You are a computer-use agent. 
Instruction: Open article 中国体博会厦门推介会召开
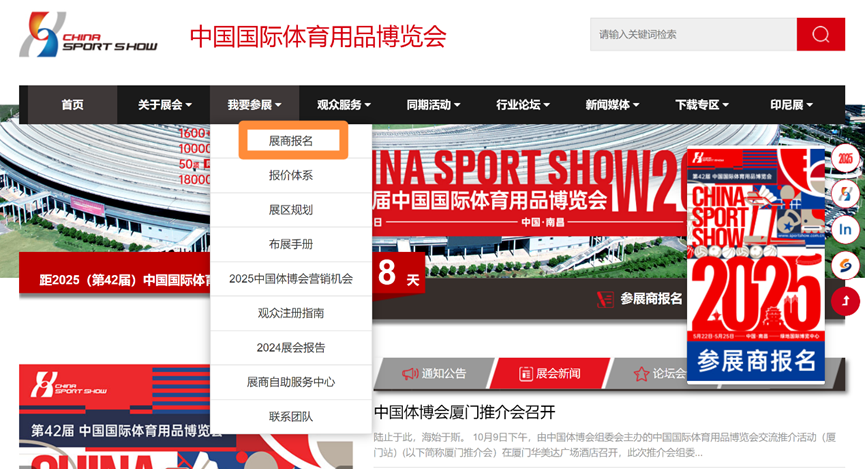[x=464, y=412]
